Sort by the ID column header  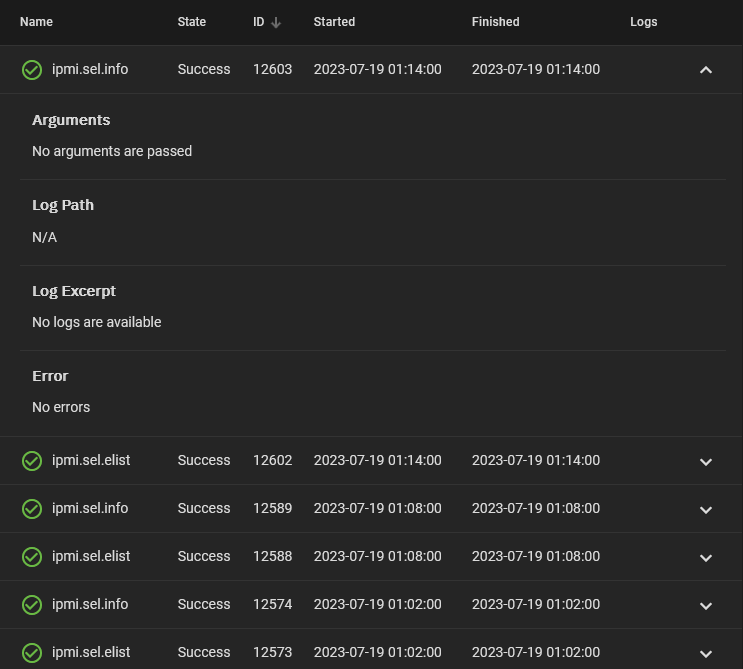point(258,22)
